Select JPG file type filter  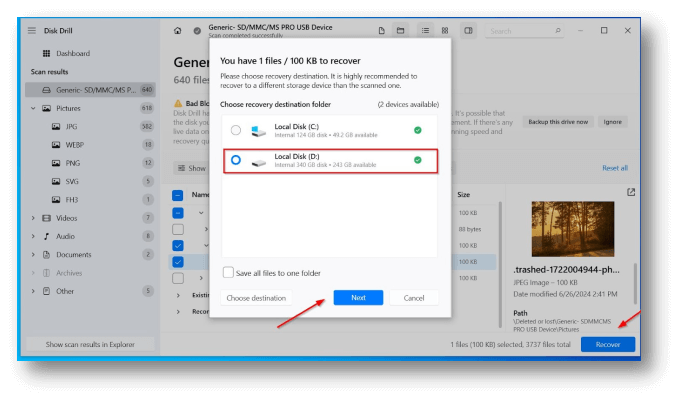click(x=71, y=126)
